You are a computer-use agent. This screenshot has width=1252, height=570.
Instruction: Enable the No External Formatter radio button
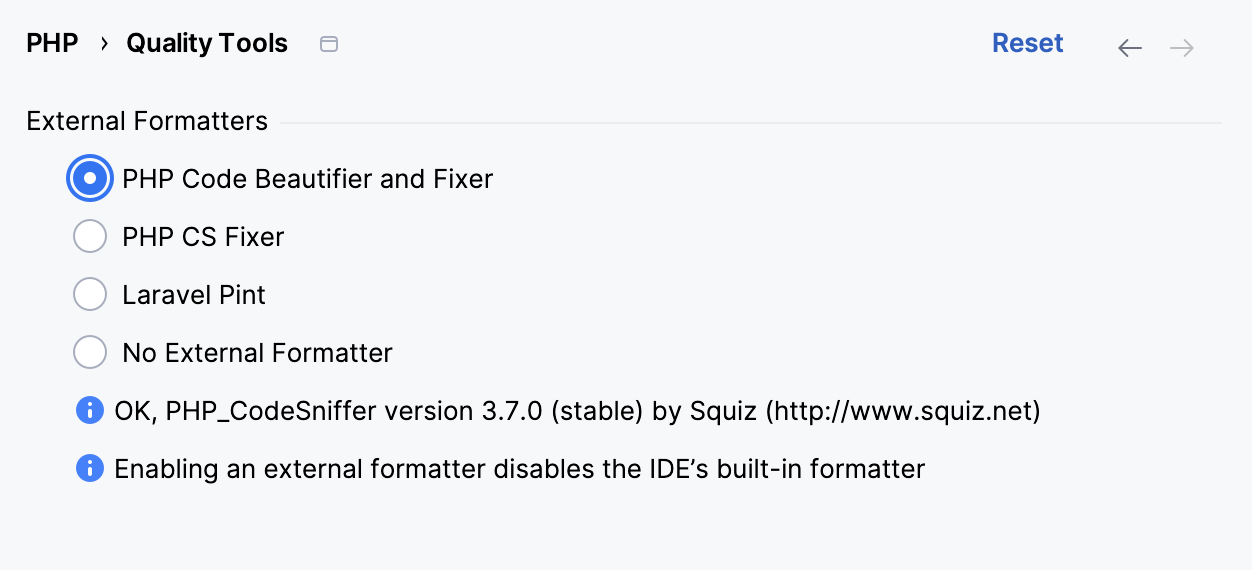90,353
